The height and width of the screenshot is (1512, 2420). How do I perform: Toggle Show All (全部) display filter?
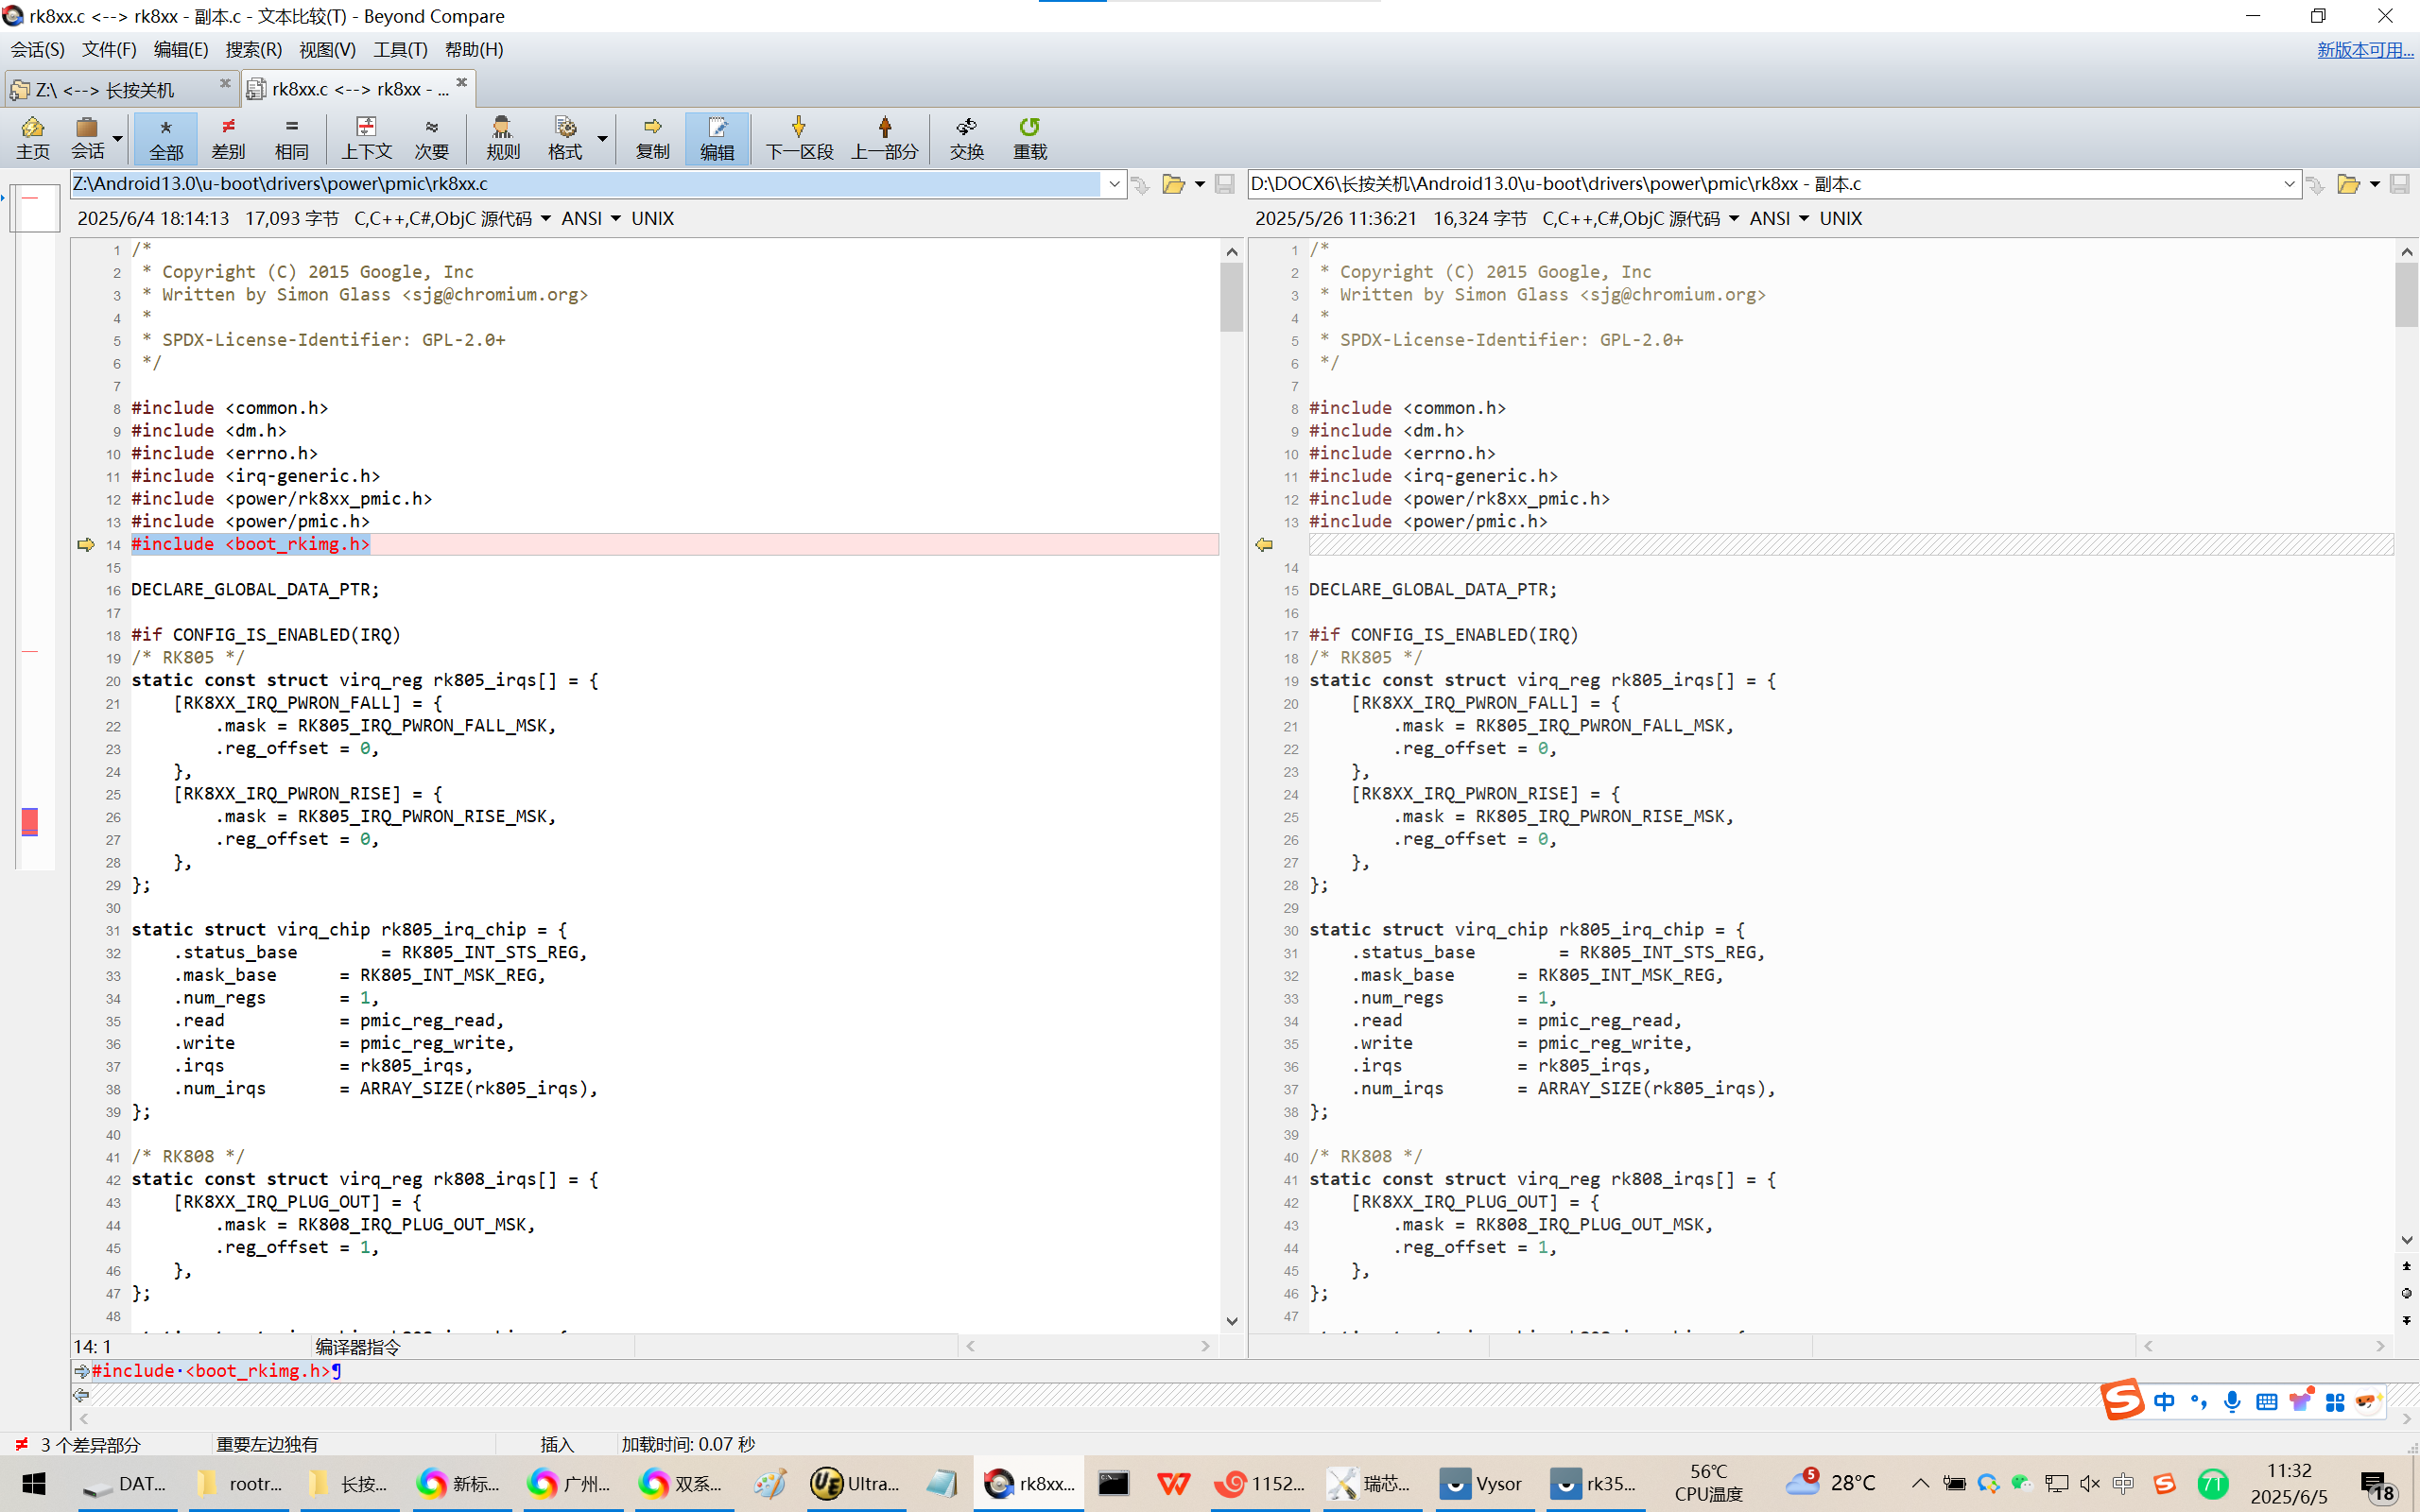[166, 137]
